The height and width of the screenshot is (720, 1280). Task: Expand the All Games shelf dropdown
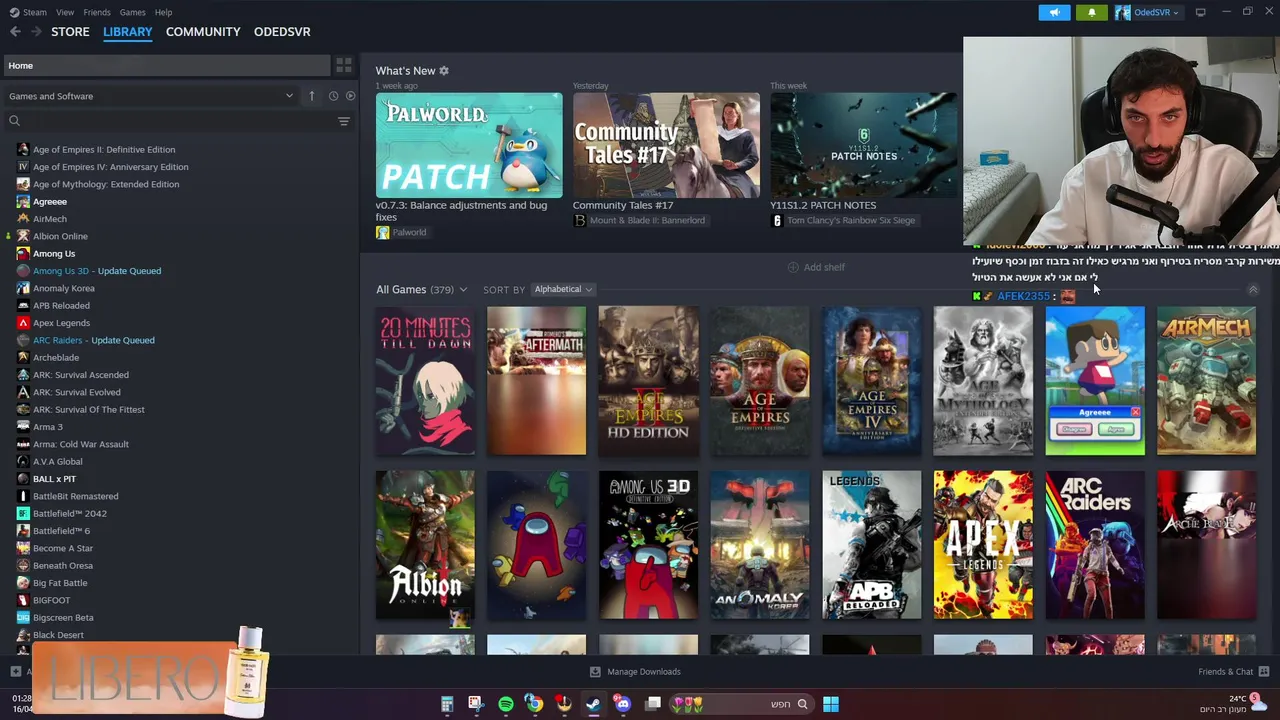point(421,289)
